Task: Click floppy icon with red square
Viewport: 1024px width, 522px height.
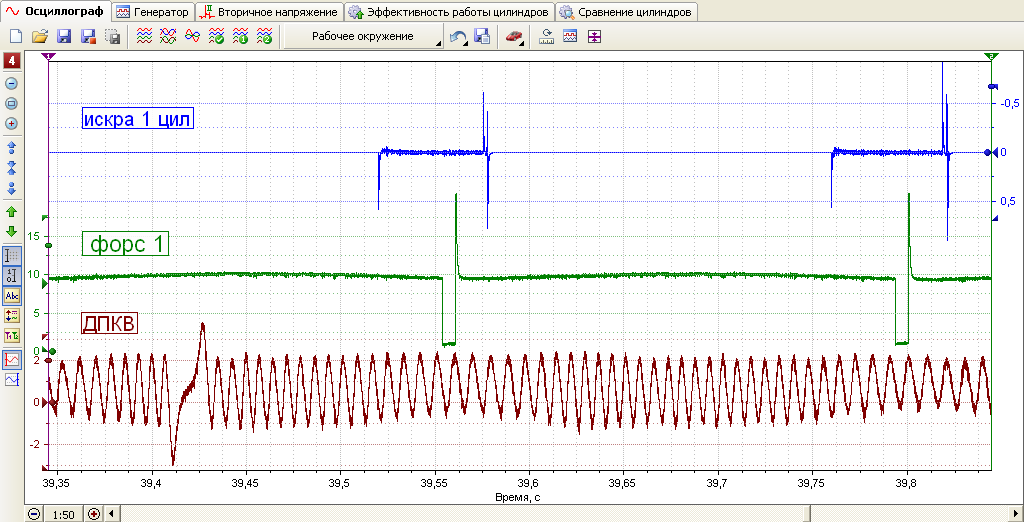Action: [x=88, y=37]
